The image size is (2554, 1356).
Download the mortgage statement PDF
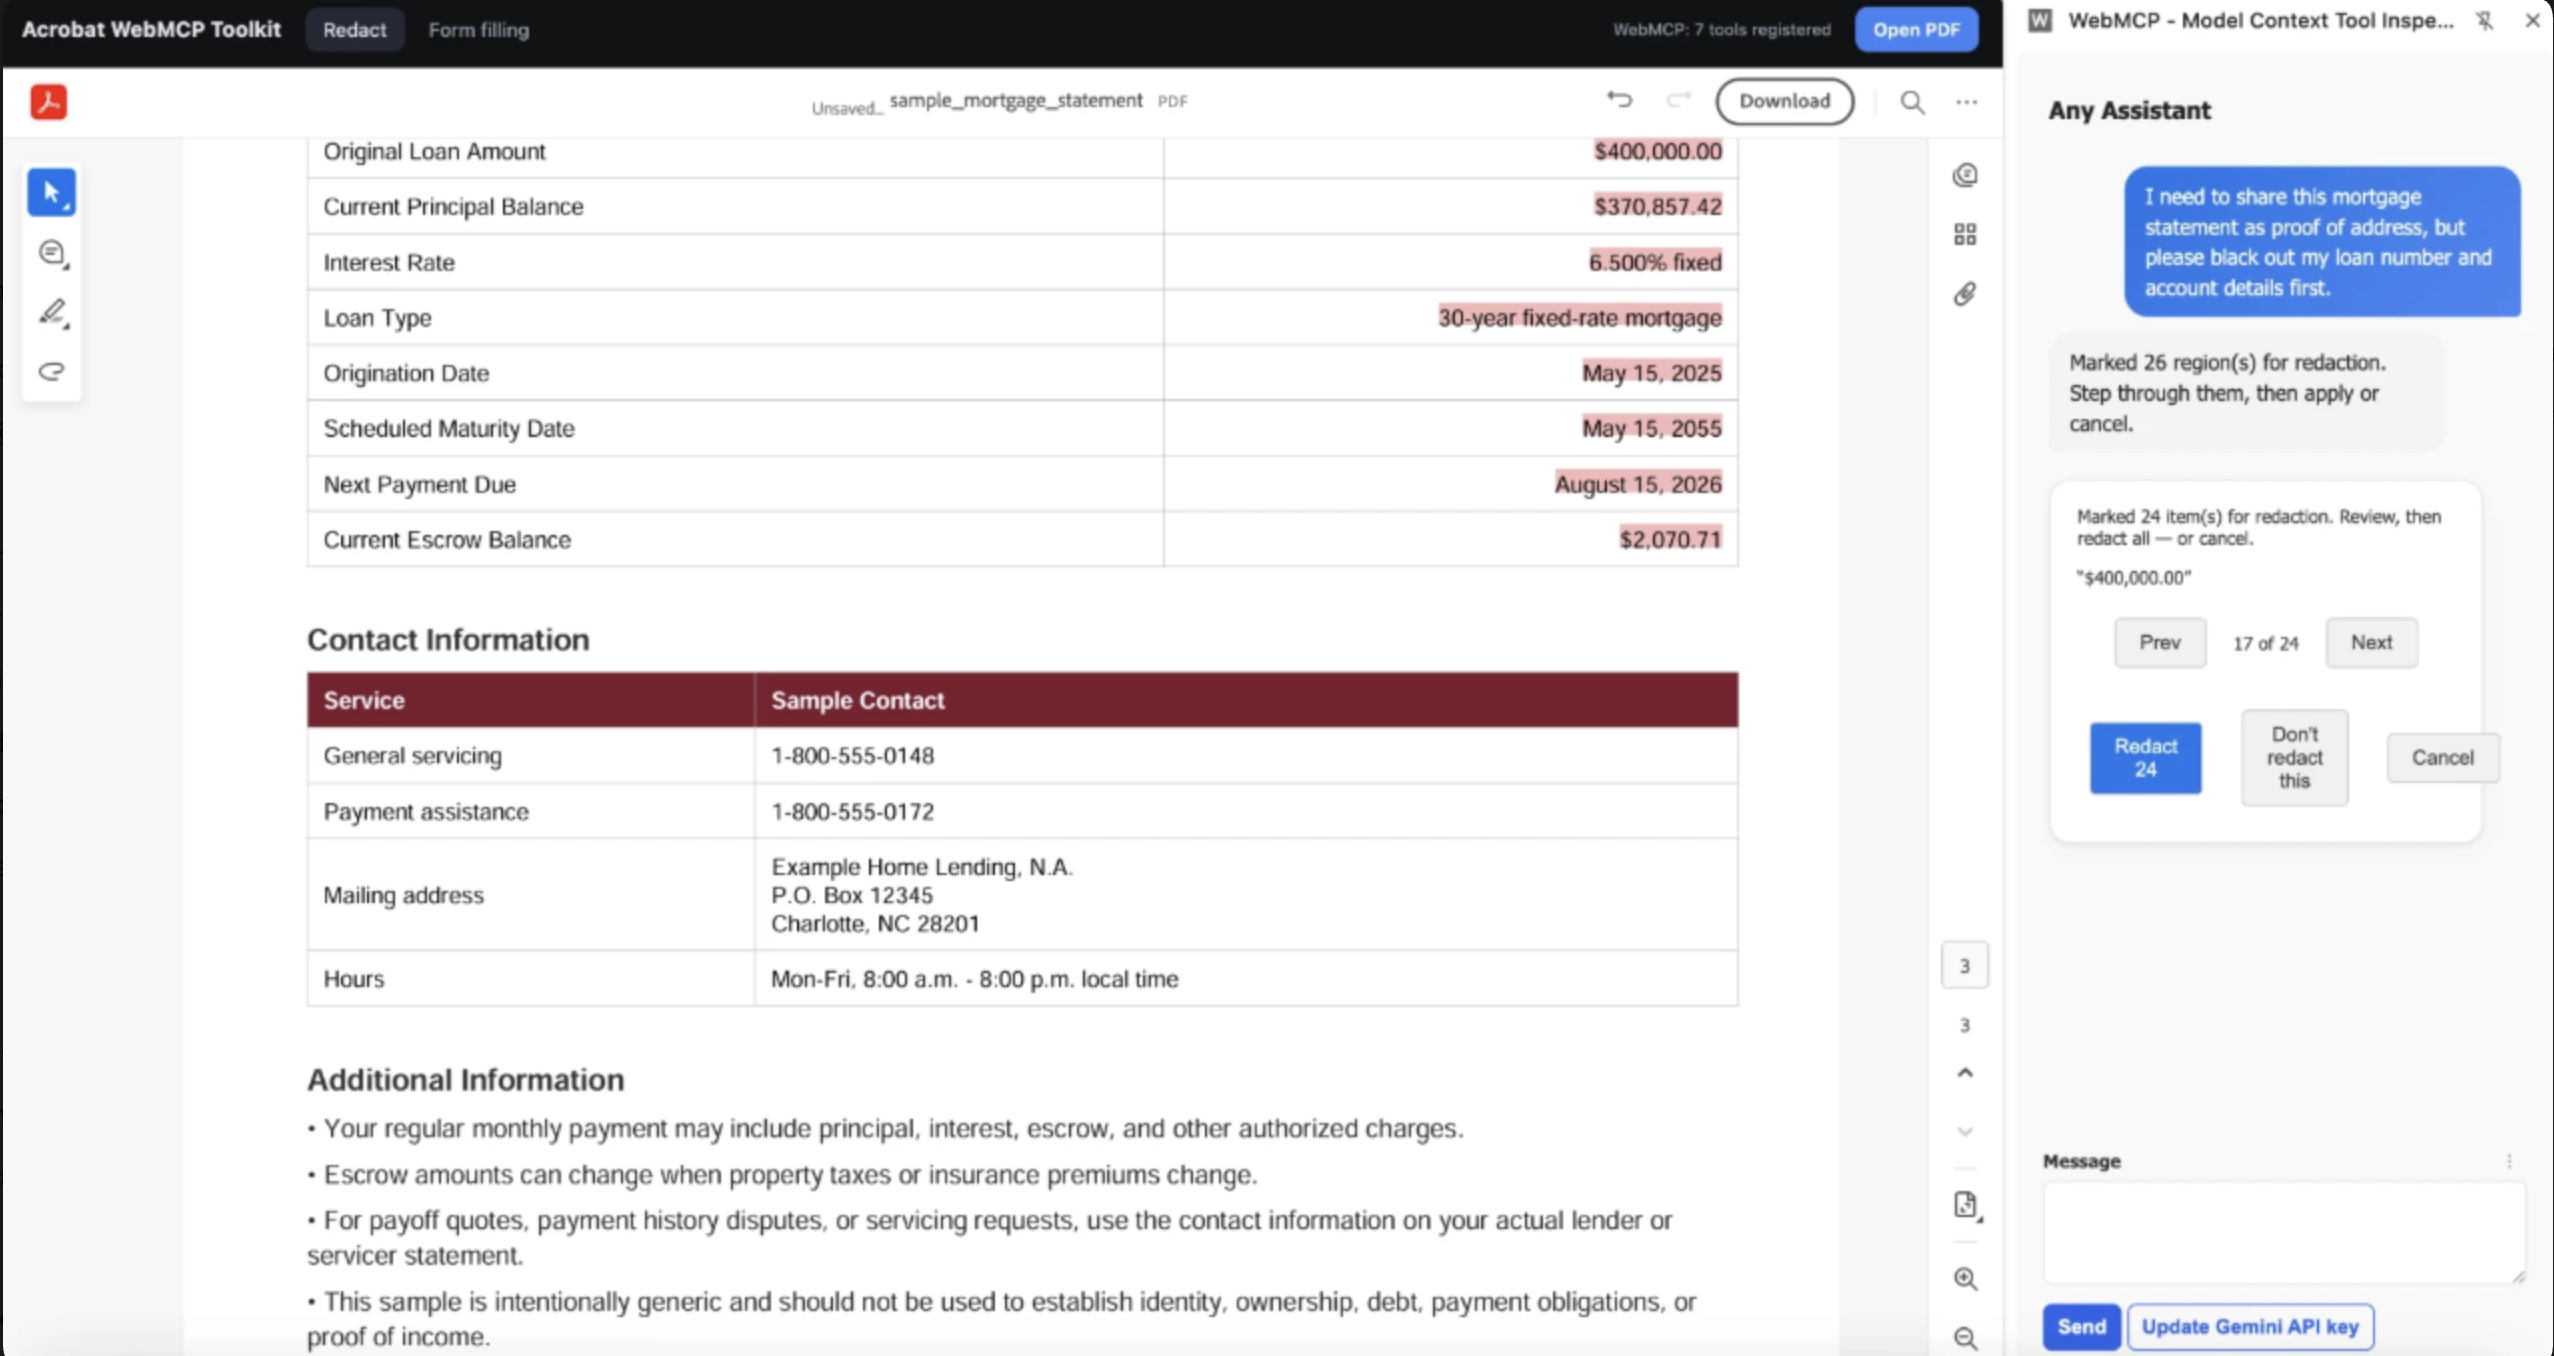coord(1784,101)
